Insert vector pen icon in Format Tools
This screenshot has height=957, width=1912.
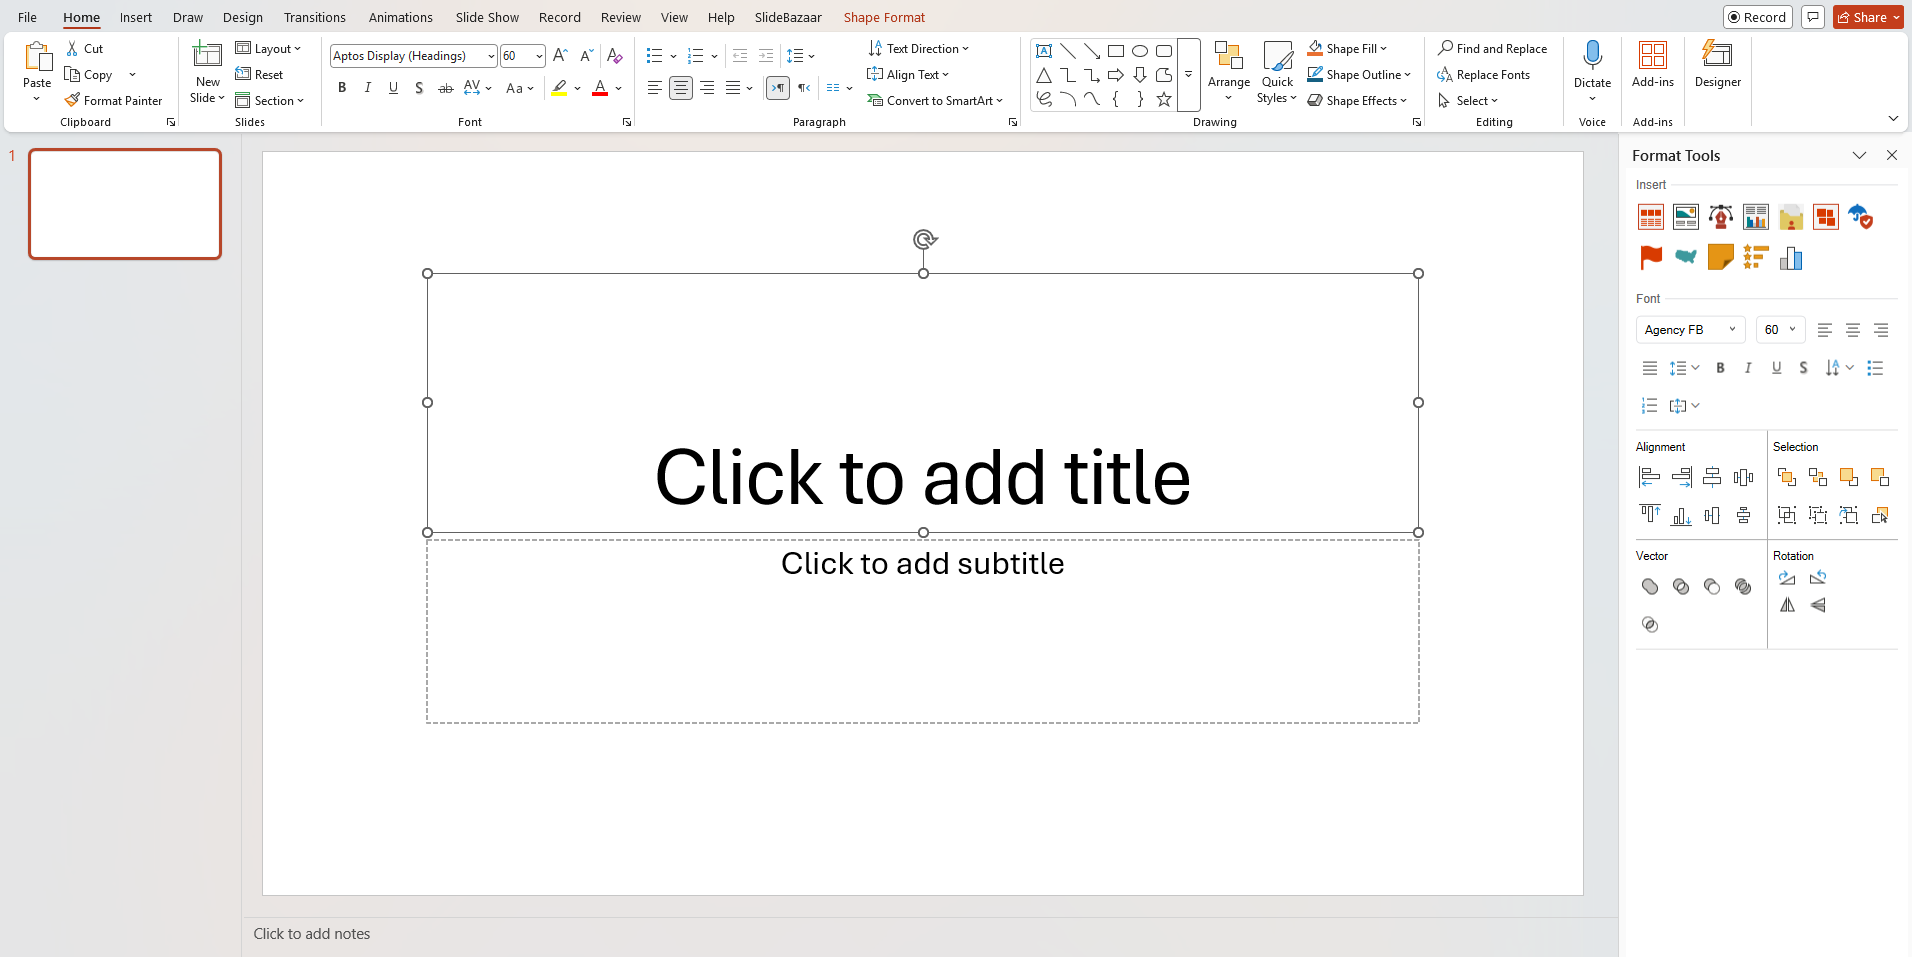[1721, 217]
